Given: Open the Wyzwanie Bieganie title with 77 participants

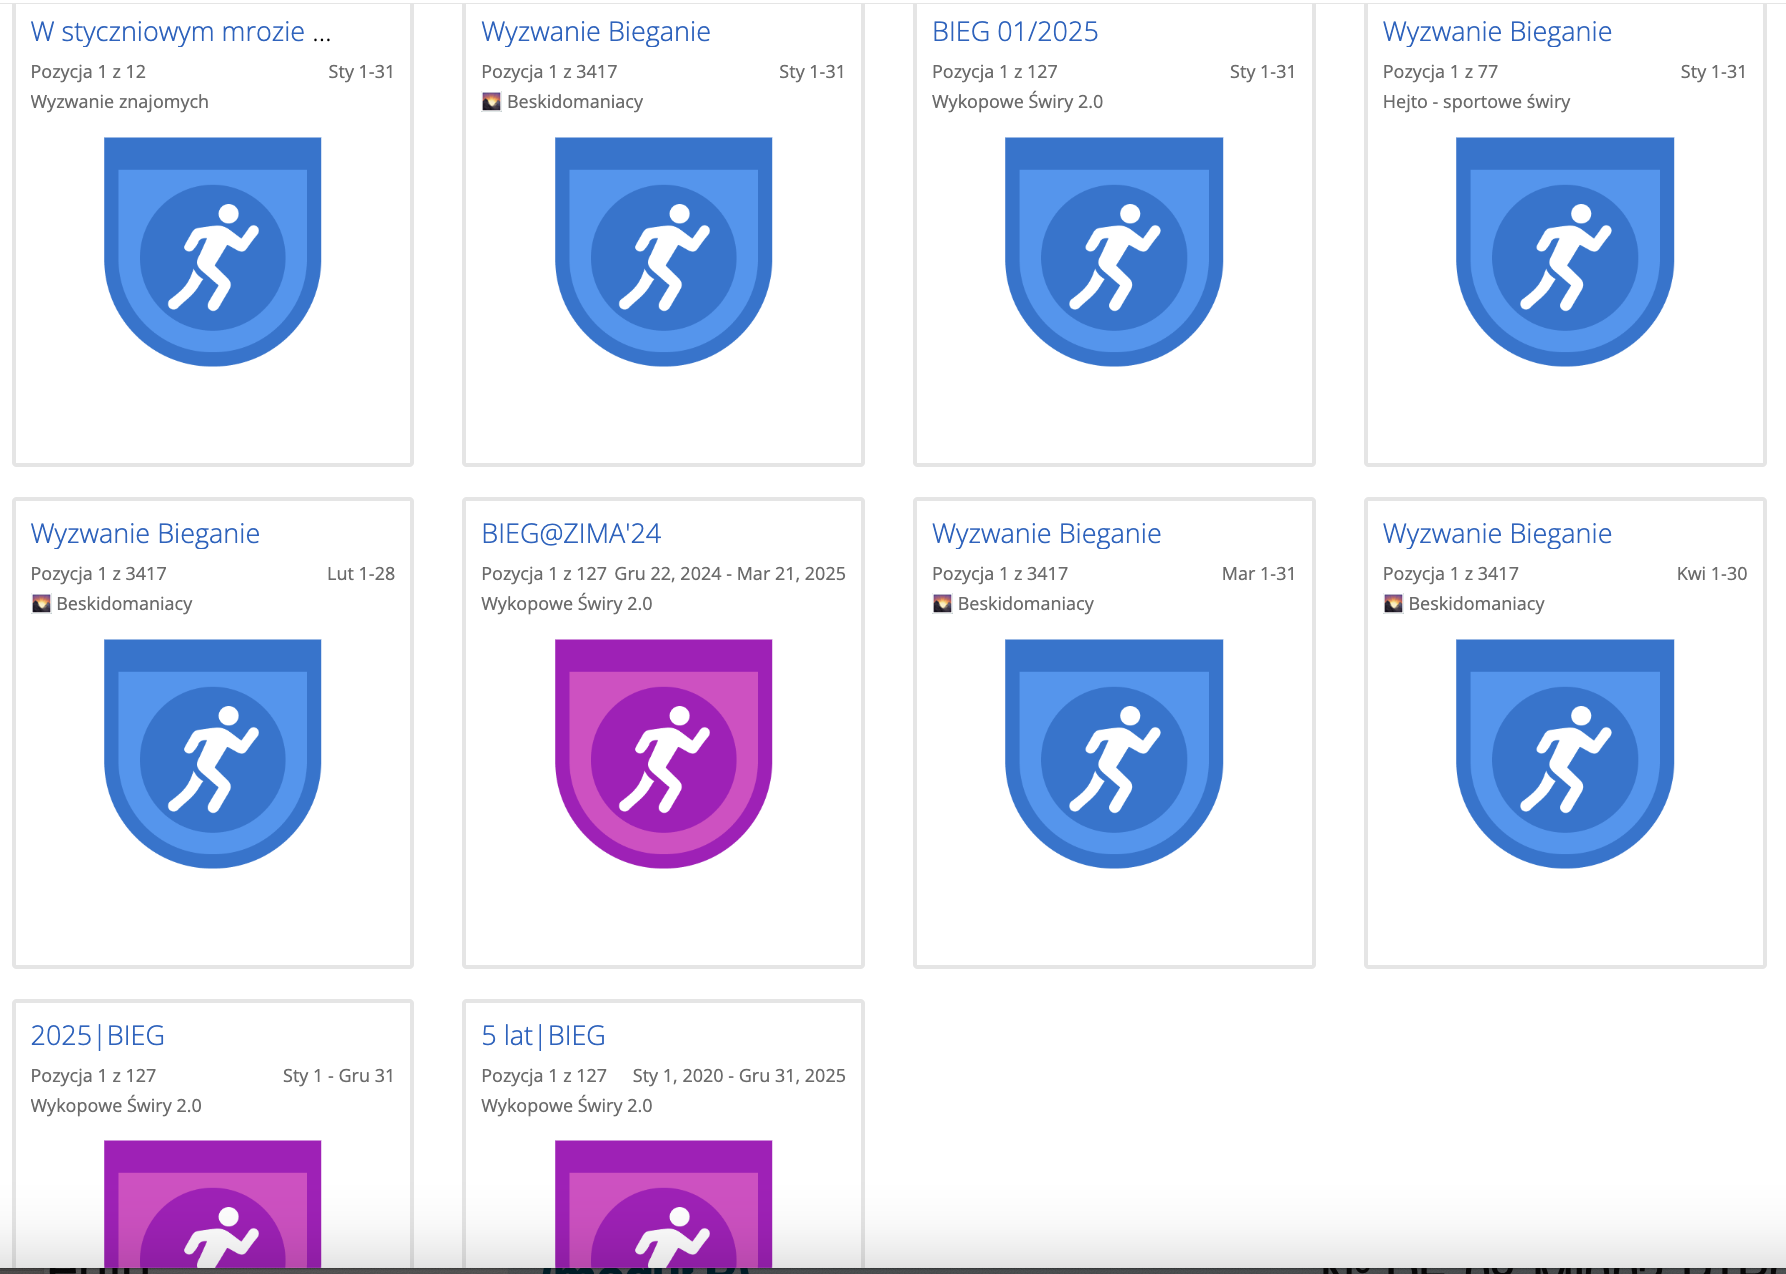Looking at the screenshot, I should tap(1496, 32).
